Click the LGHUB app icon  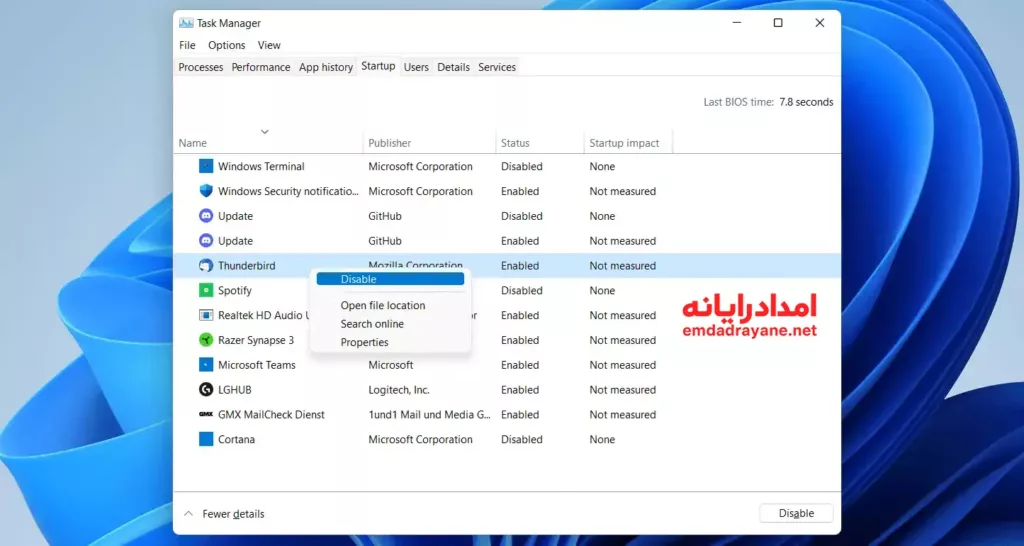(x=206, y=390)
